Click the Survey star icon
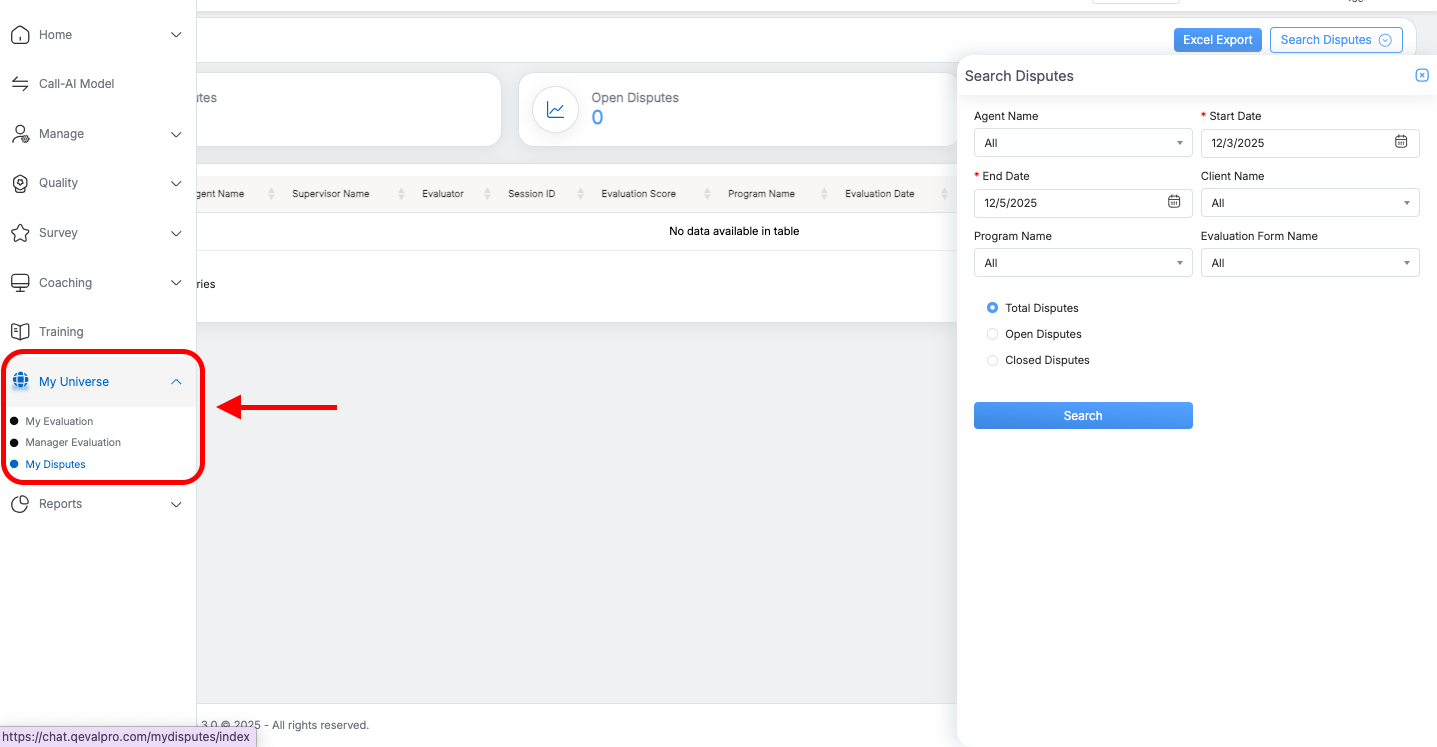1437x747 pixels. (20, 233)
